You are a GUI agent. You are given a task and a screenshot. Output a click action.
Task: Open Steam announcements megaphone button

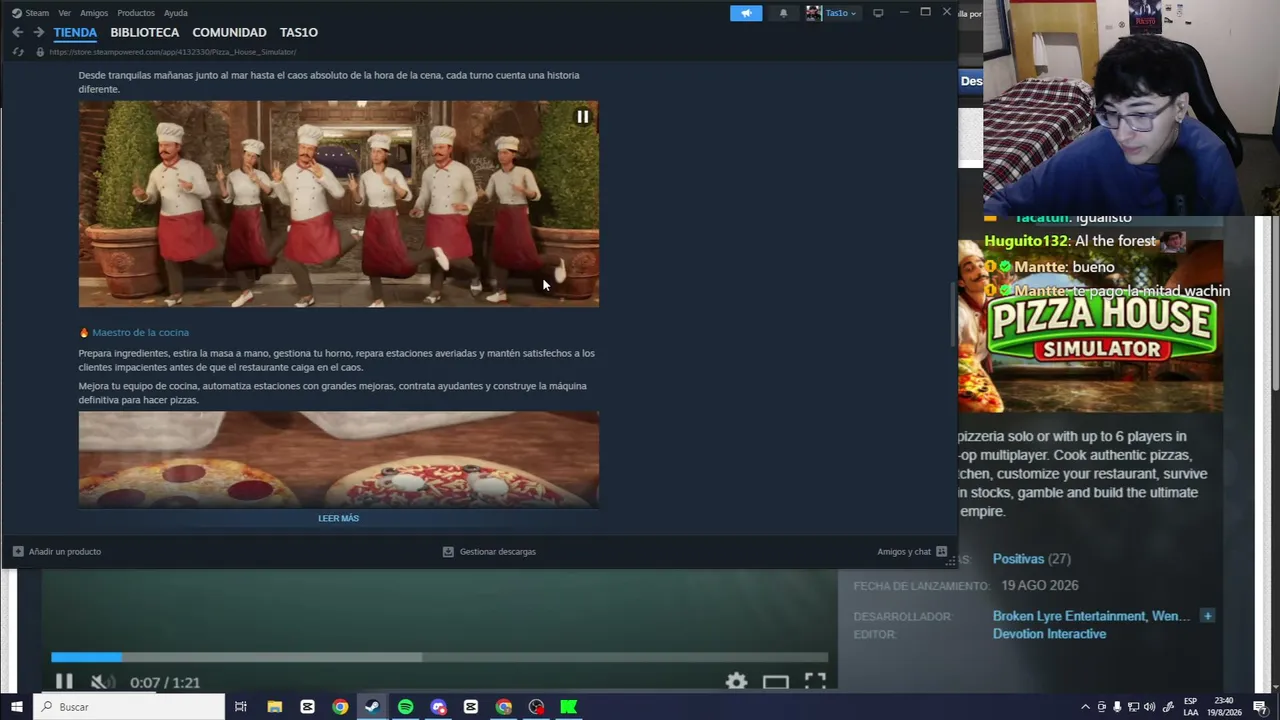(746, 13)
